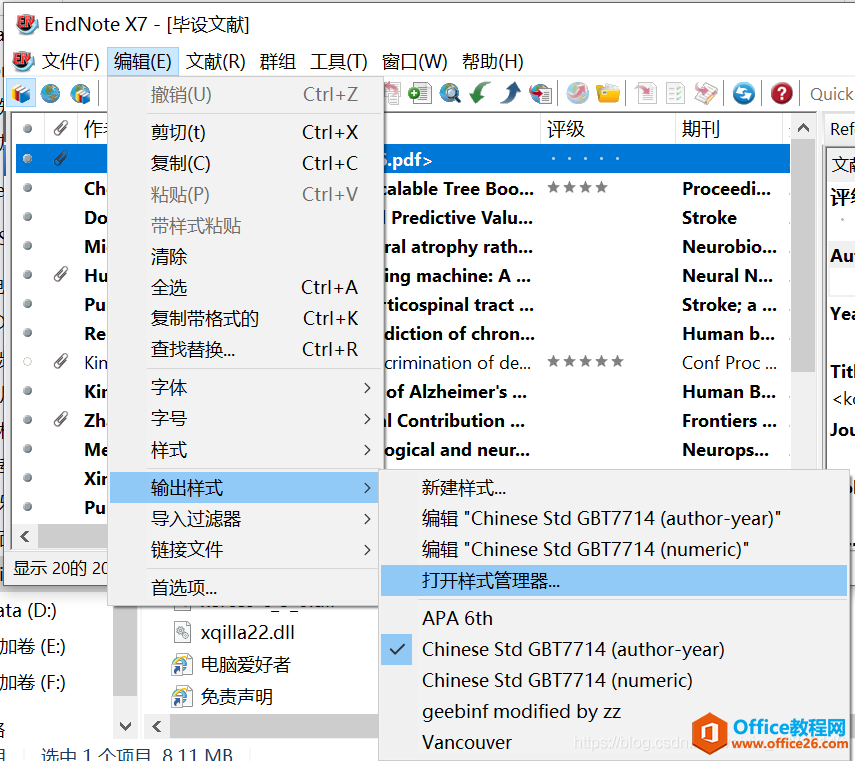Click the Format Bibliography icon

pyautogui.click(x=676, y=93)
